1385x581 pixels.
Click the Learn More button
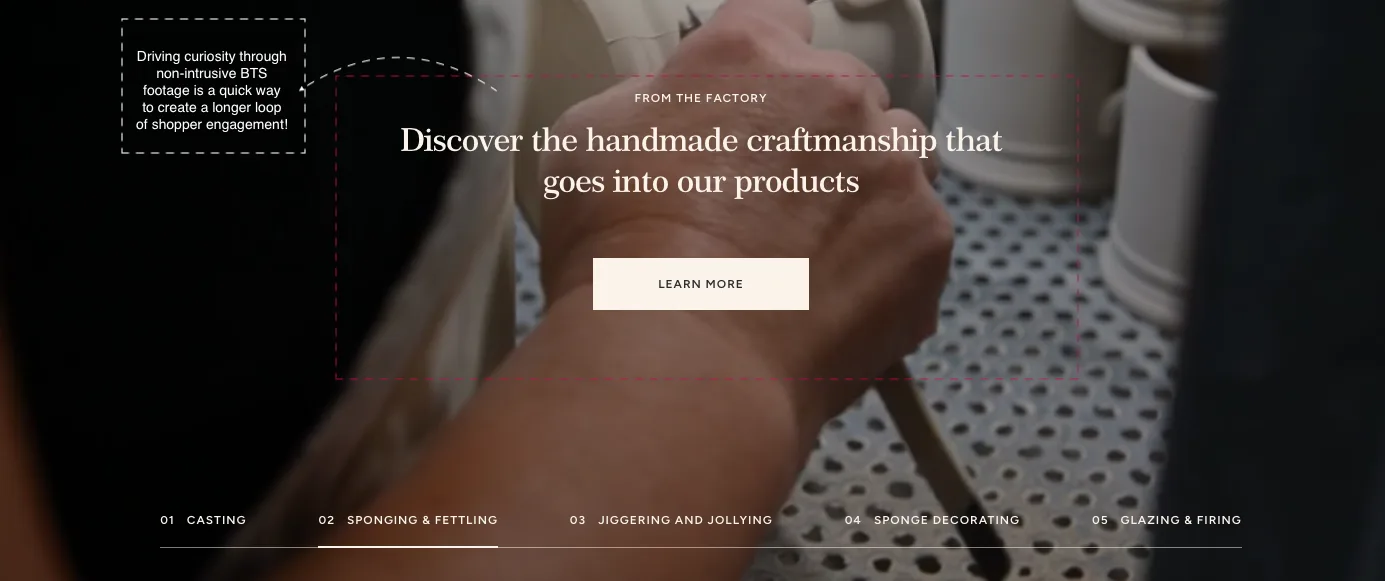tap(700, 284)
